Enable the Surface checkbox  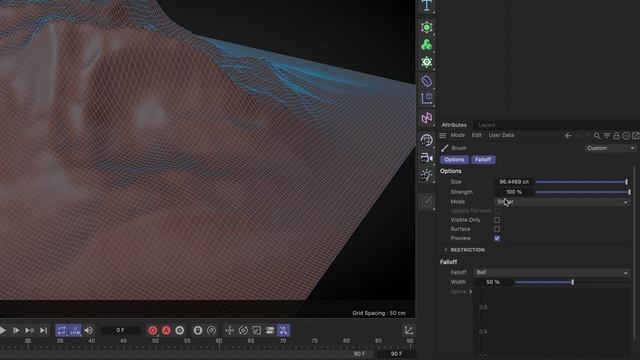coord(497,229)
